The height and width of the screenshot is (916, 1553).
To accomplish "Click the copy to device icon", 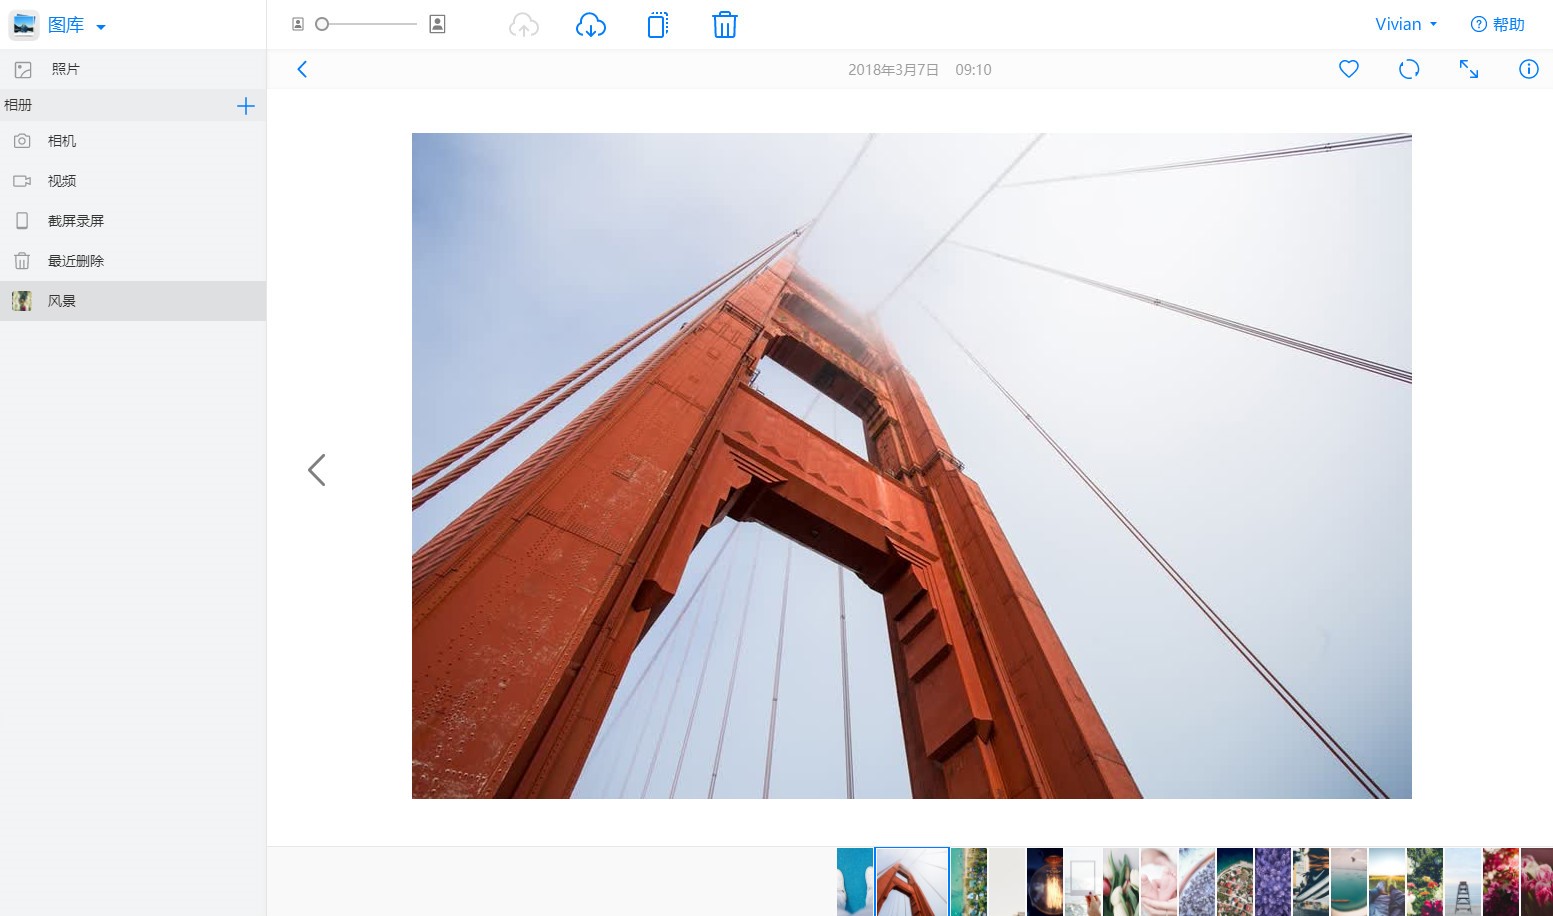I will click(657, 25).
